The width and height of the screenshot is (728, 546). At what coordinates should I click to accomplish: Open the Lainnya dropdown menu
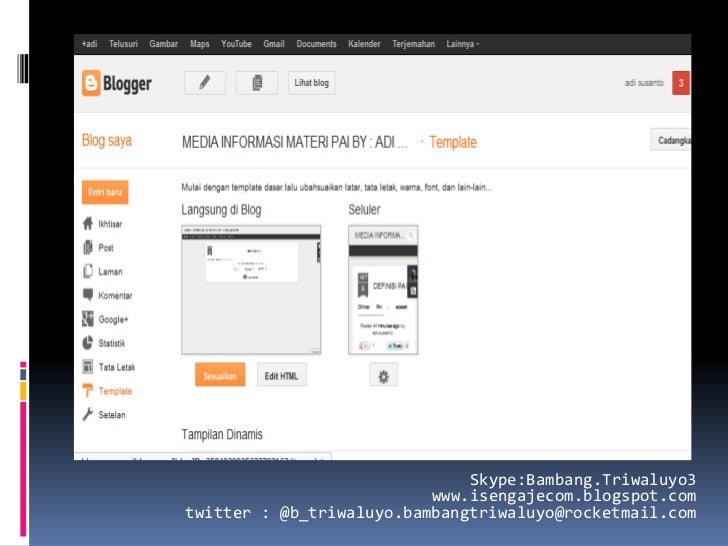point(462,44)
